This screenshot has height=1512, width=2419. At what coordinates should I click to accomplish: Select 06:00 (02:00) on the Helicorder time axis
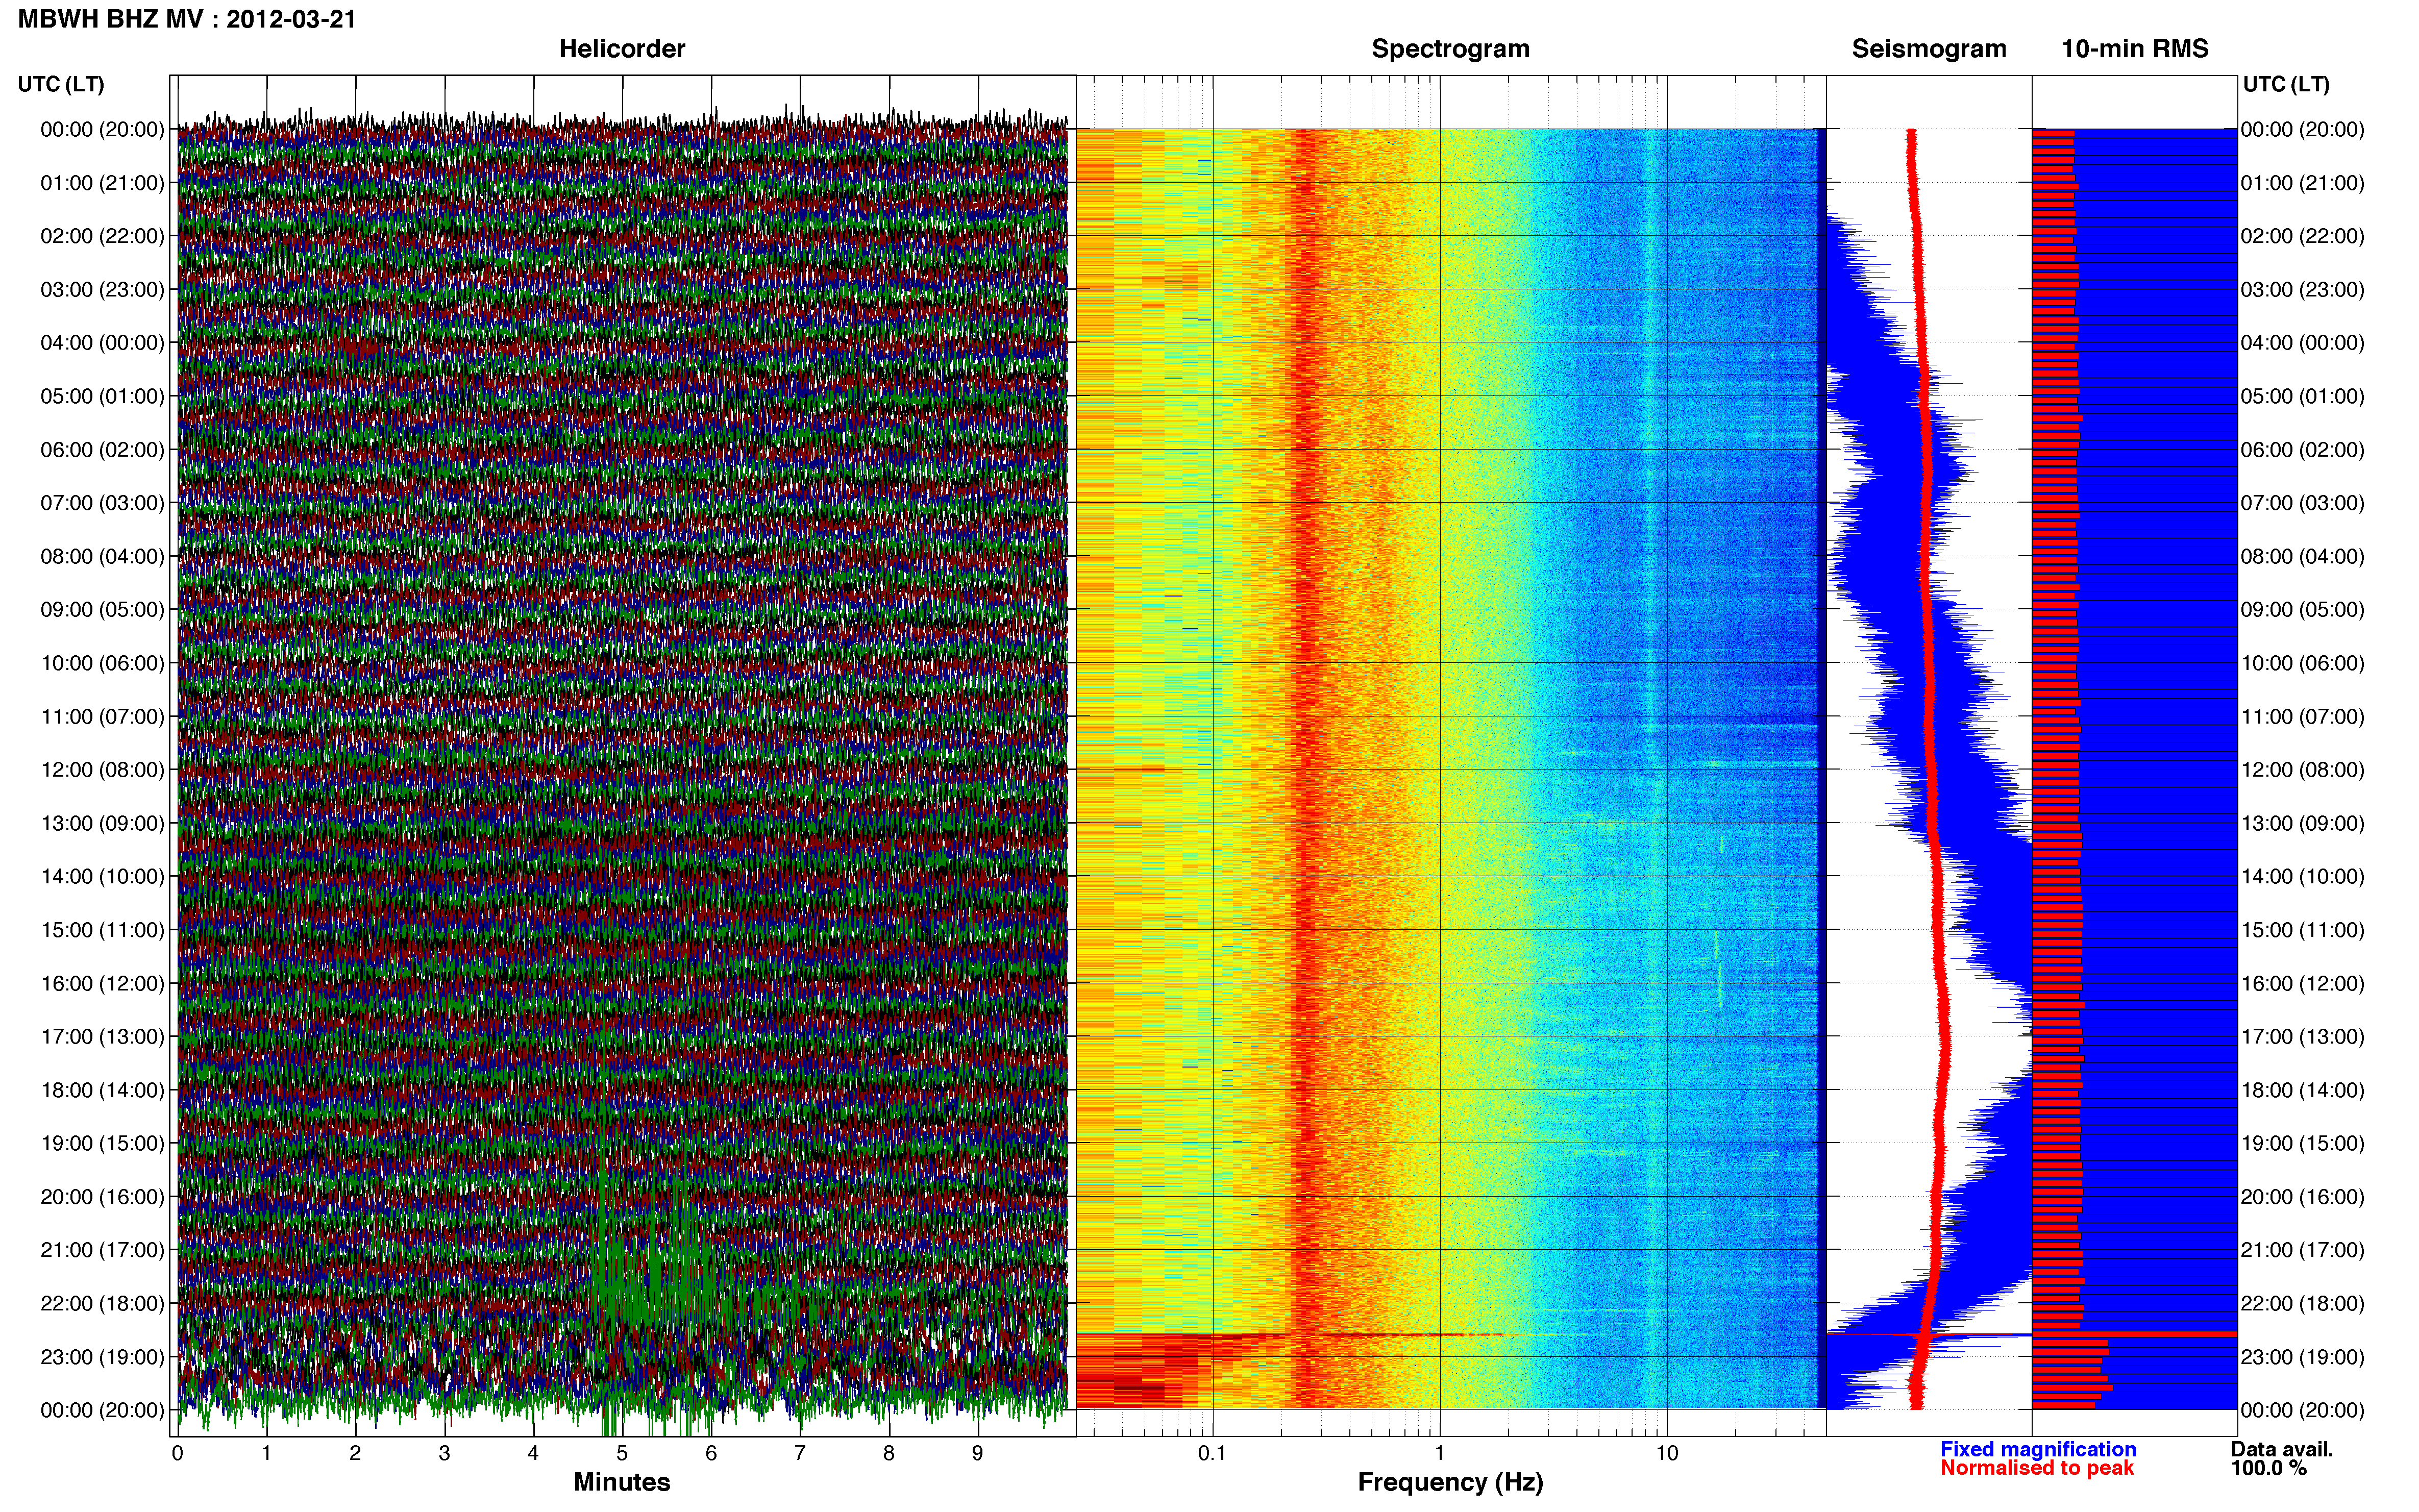click(102, 450)
